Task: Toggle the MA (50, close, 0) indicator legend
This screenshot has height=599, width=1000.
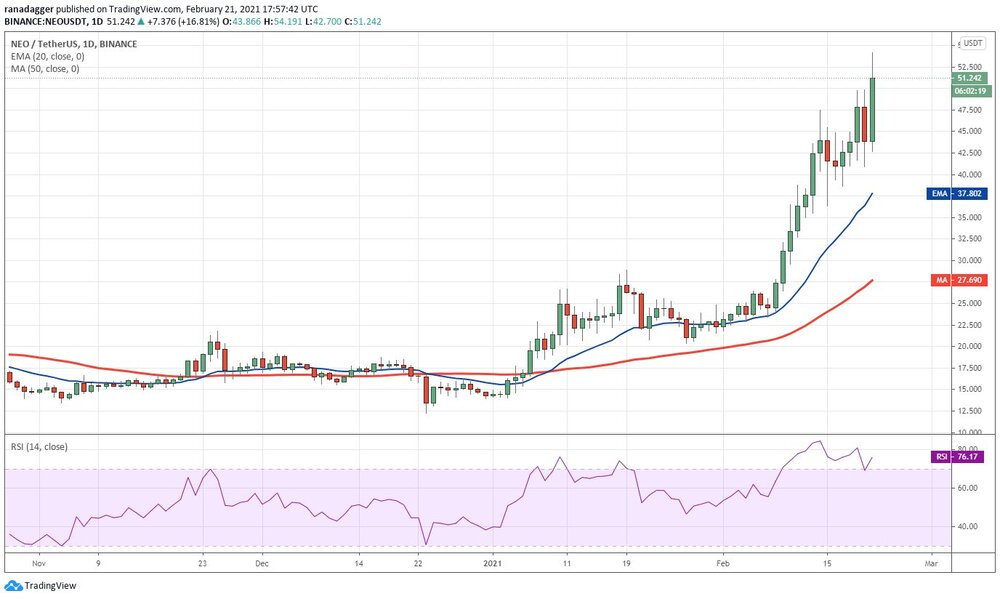Action: 46,68
